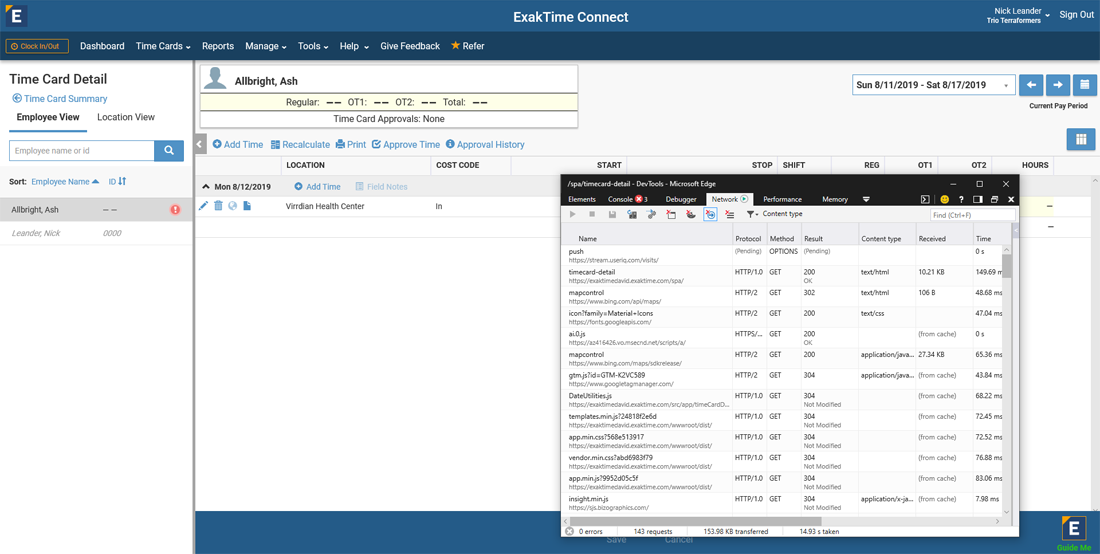Switch to Location View tab

tap(126, 117)
